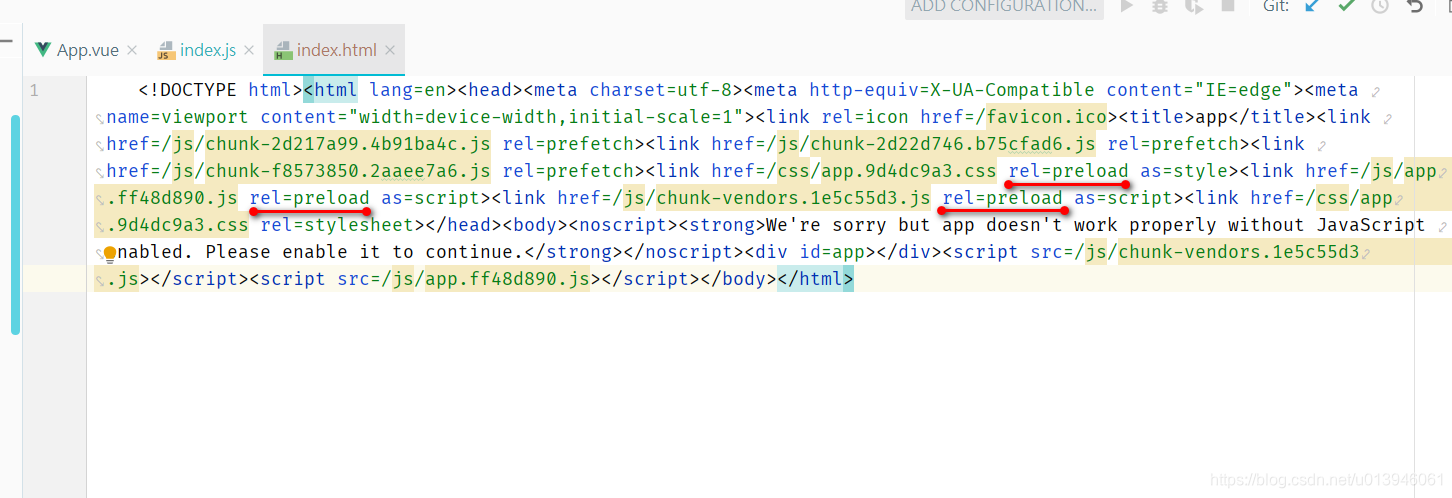Click the yellow lightbulb intention icon
1452x498 pixels.
[x=110, y=254]
